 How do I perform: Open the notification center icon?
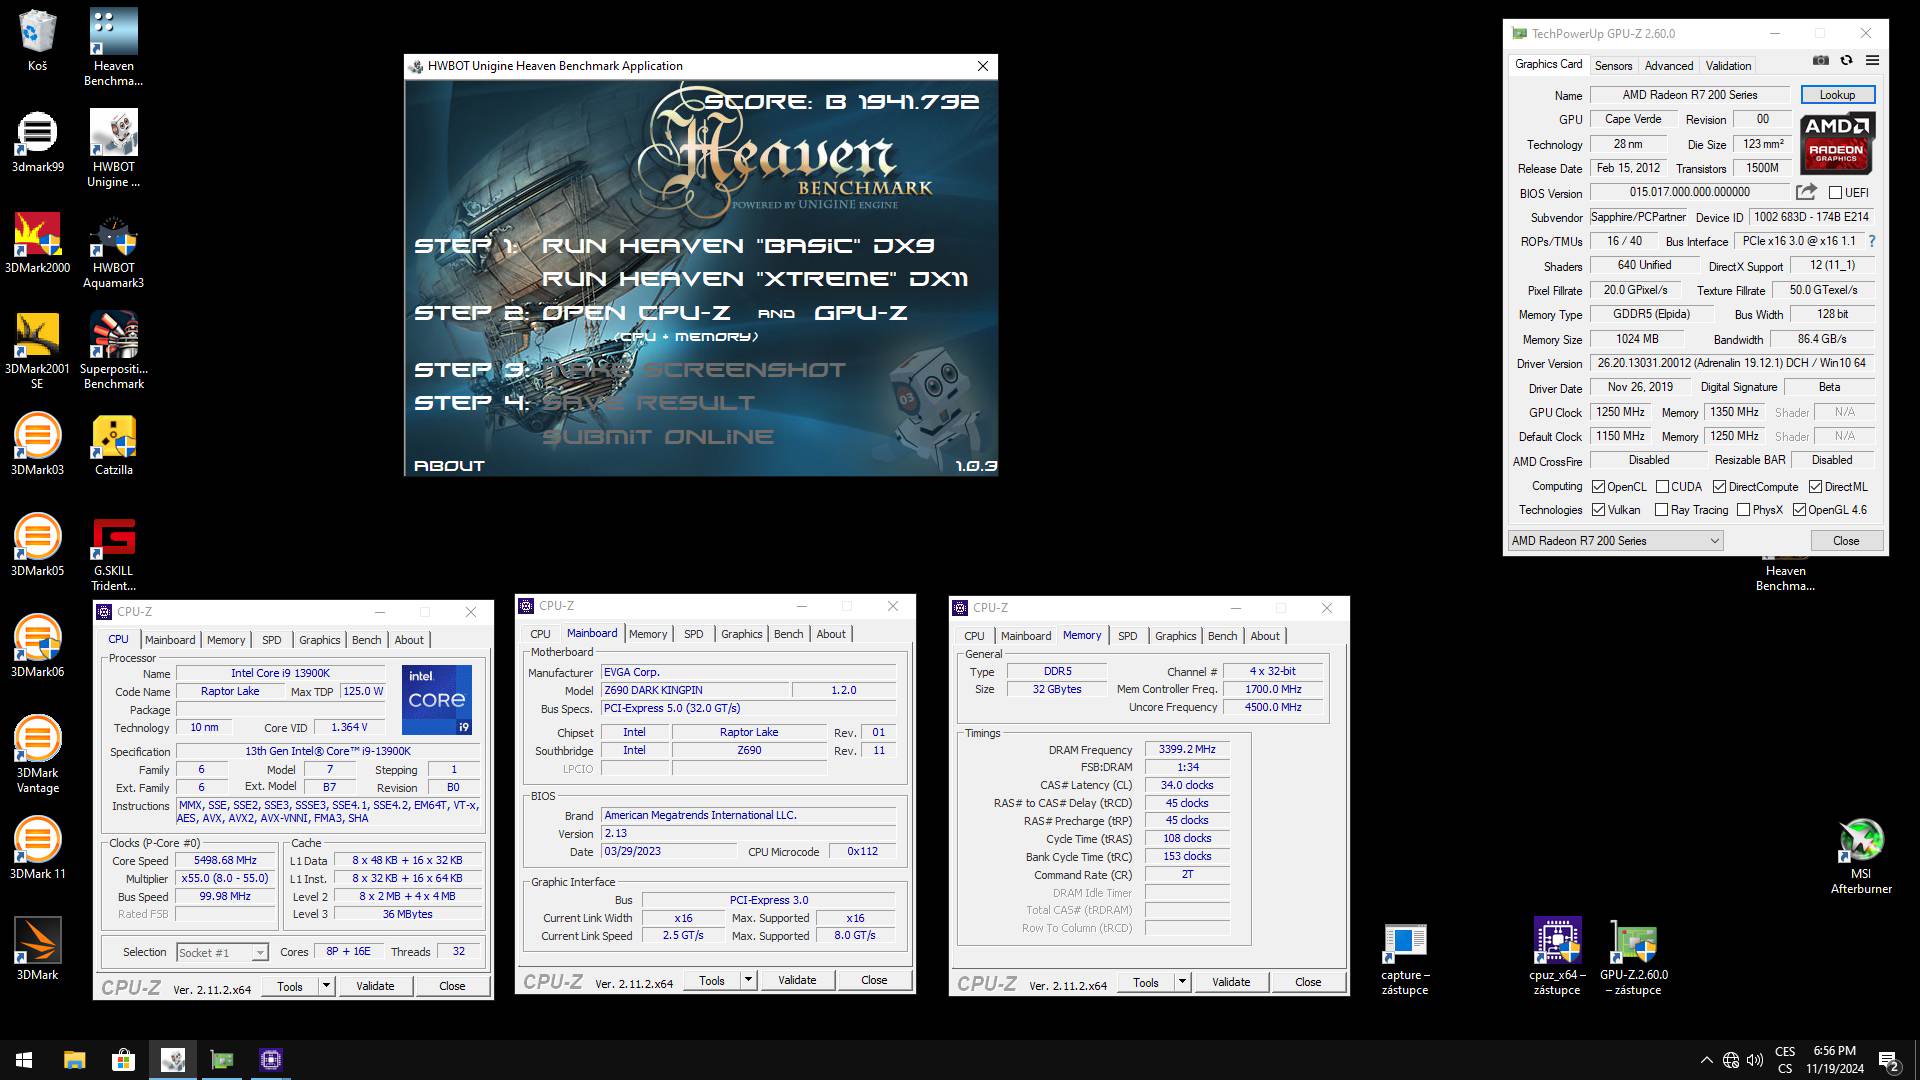click(x=1889, y=1060)
